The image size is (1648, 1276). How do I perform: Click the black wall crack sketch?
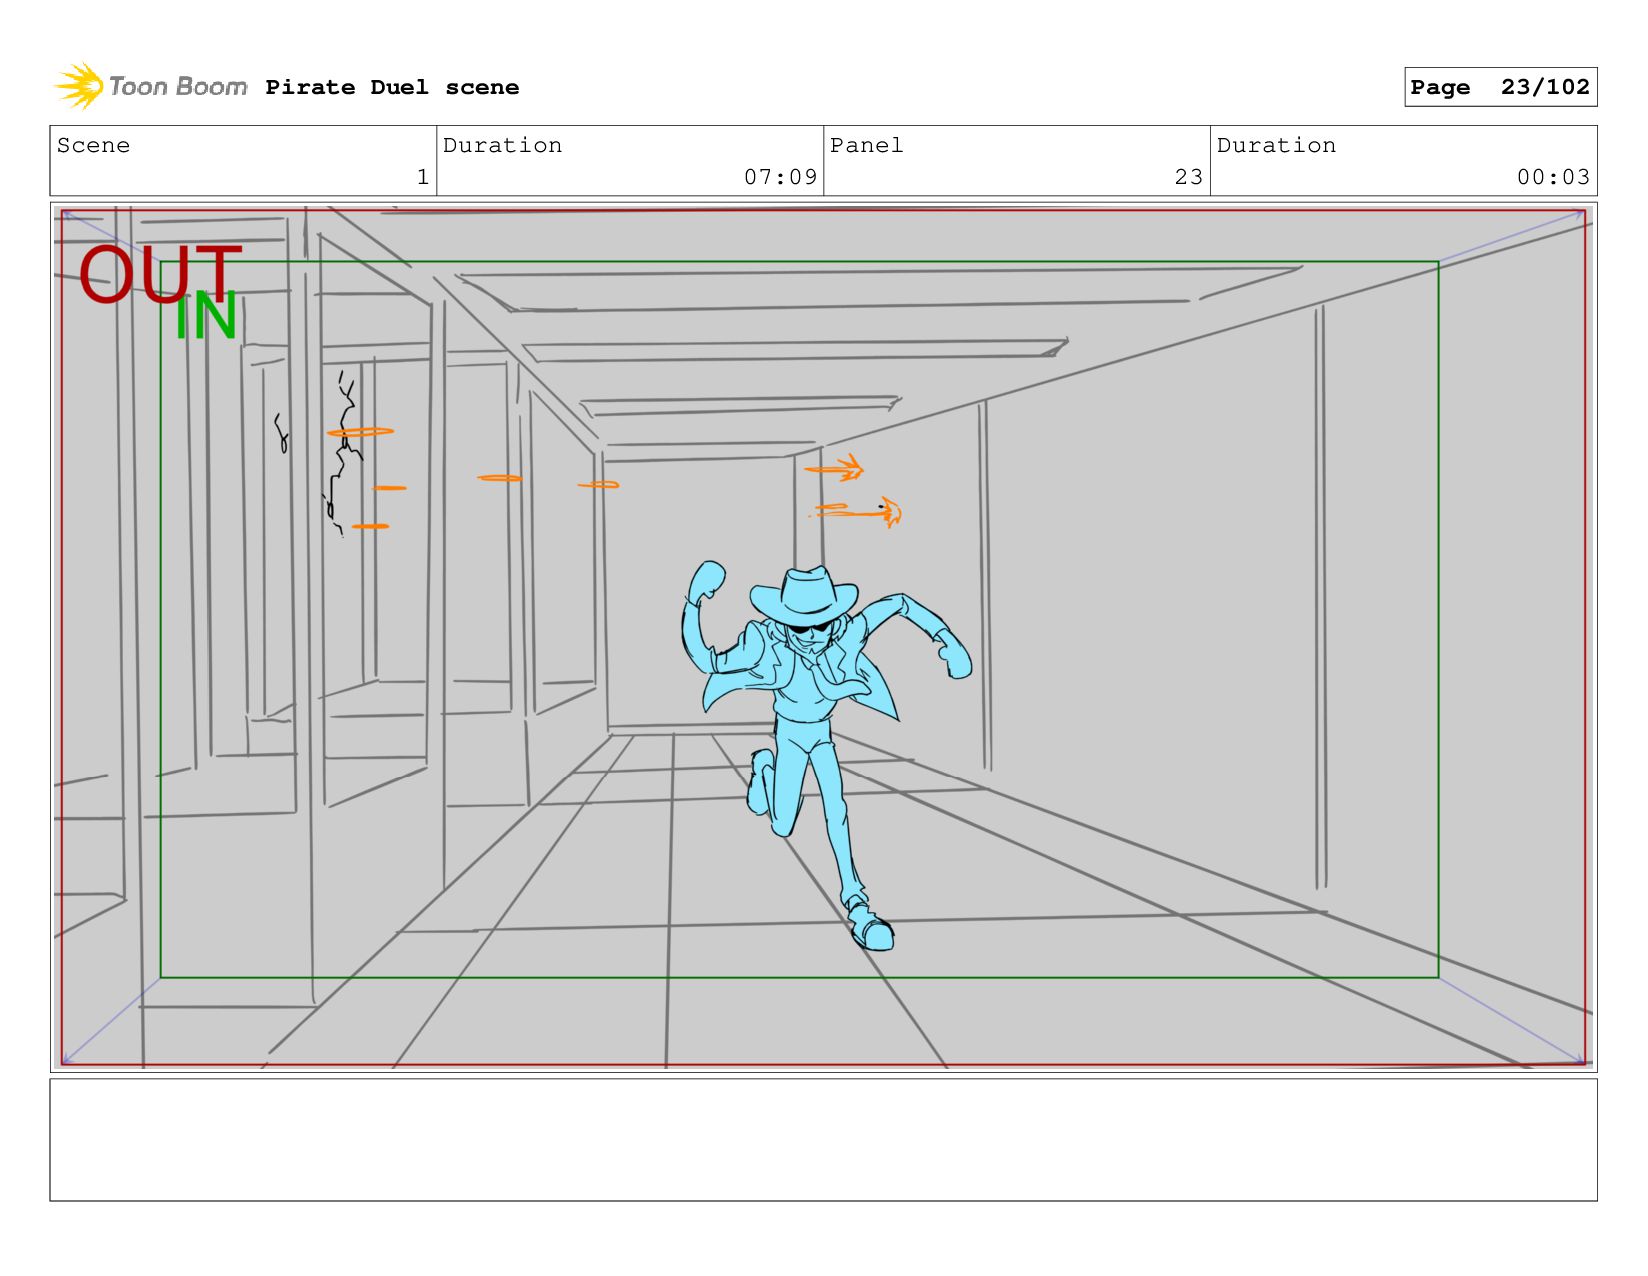coord(342,452)
